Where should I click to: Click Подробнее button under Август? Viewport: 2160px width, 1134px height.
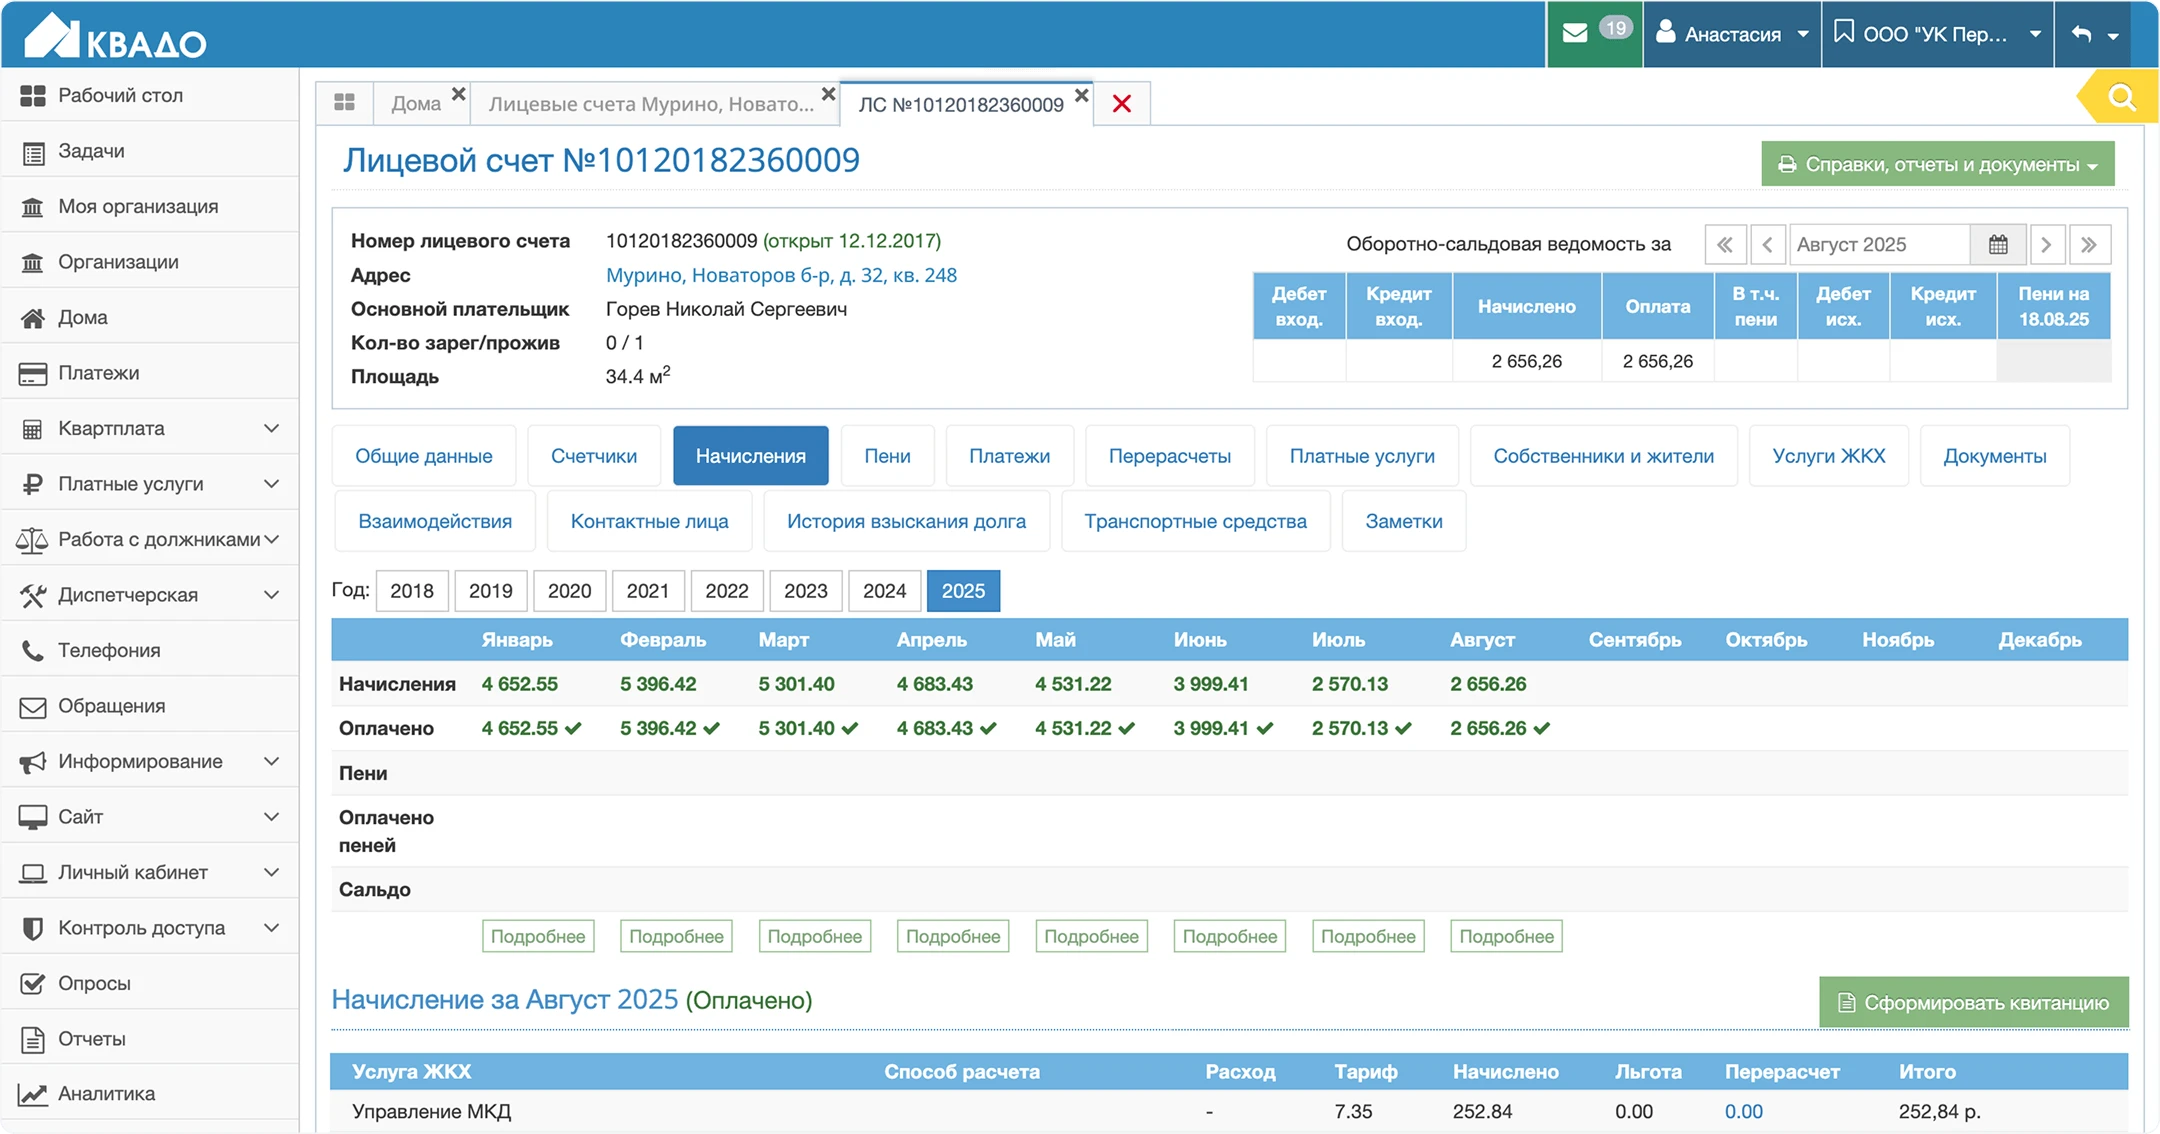1506,937
